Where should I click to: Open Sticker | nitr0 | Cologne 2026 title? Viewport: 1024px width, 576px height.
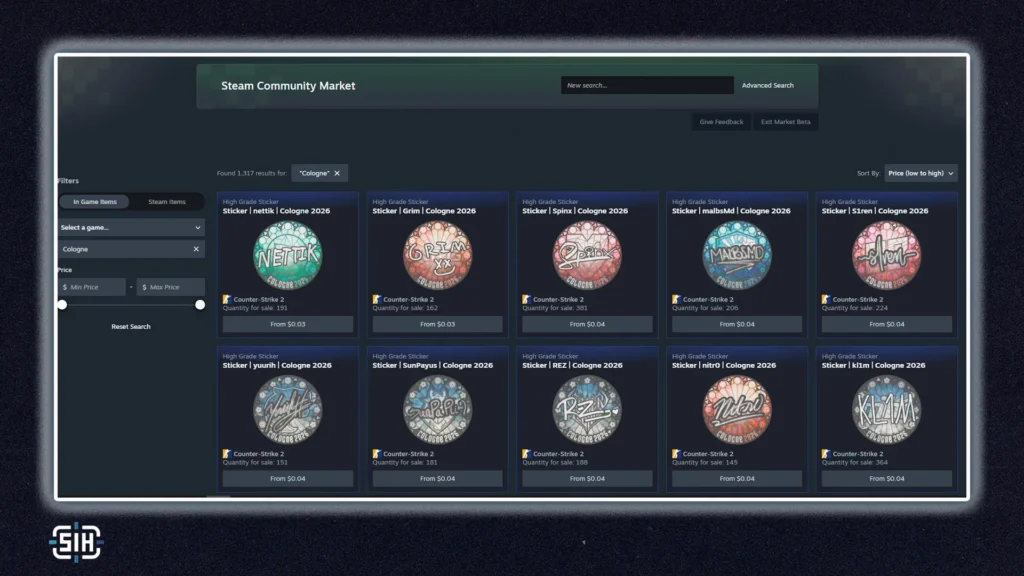[724, 365]
